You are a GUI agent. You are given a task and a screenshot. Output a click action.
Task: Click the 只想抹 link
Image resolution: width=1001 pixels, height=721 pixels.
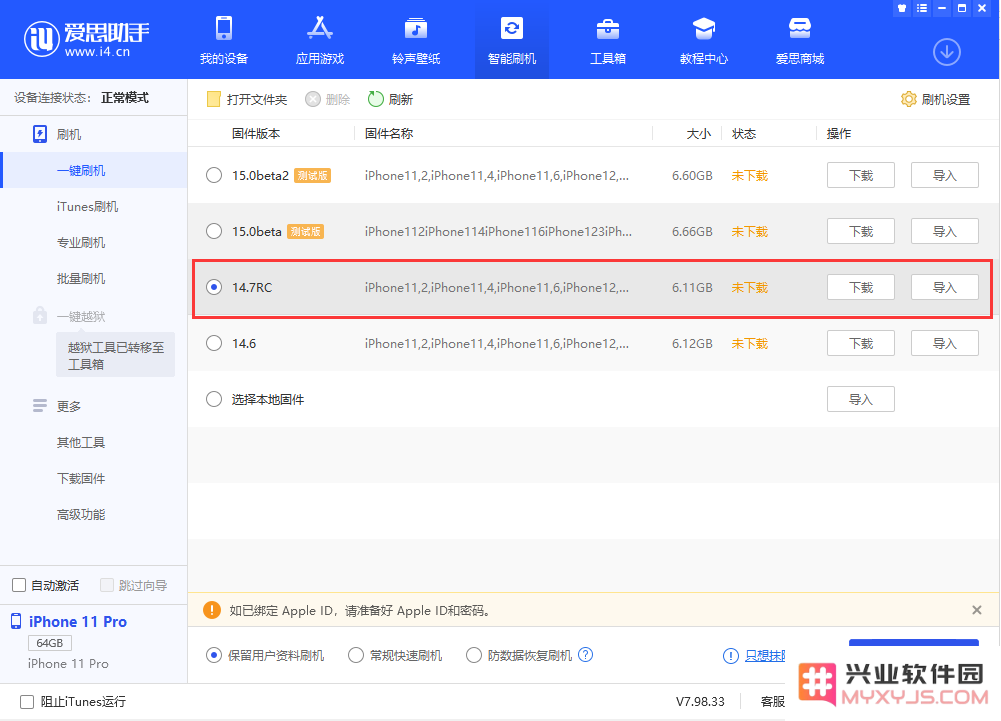[765, 655]
